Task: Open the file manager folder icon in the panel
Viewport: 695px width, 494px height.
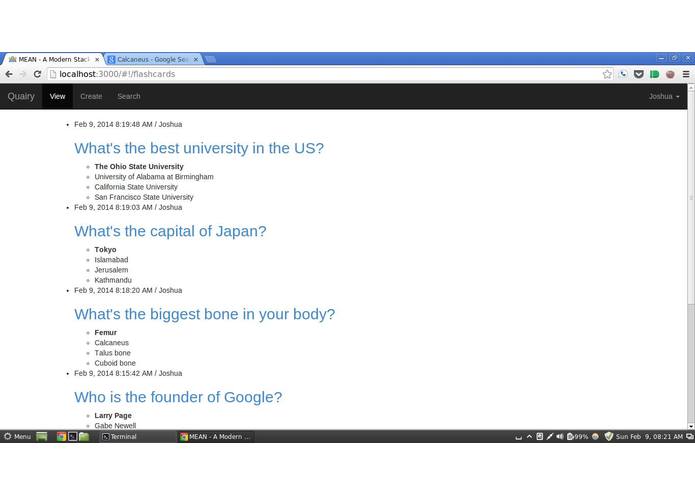Action: point(84,436)
